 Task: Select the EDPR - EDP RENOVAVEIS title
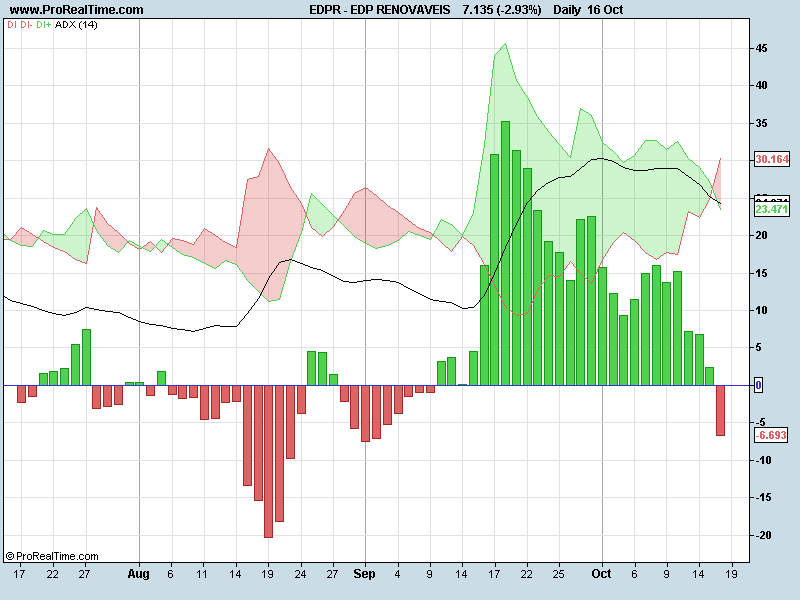tap(380, 10)
